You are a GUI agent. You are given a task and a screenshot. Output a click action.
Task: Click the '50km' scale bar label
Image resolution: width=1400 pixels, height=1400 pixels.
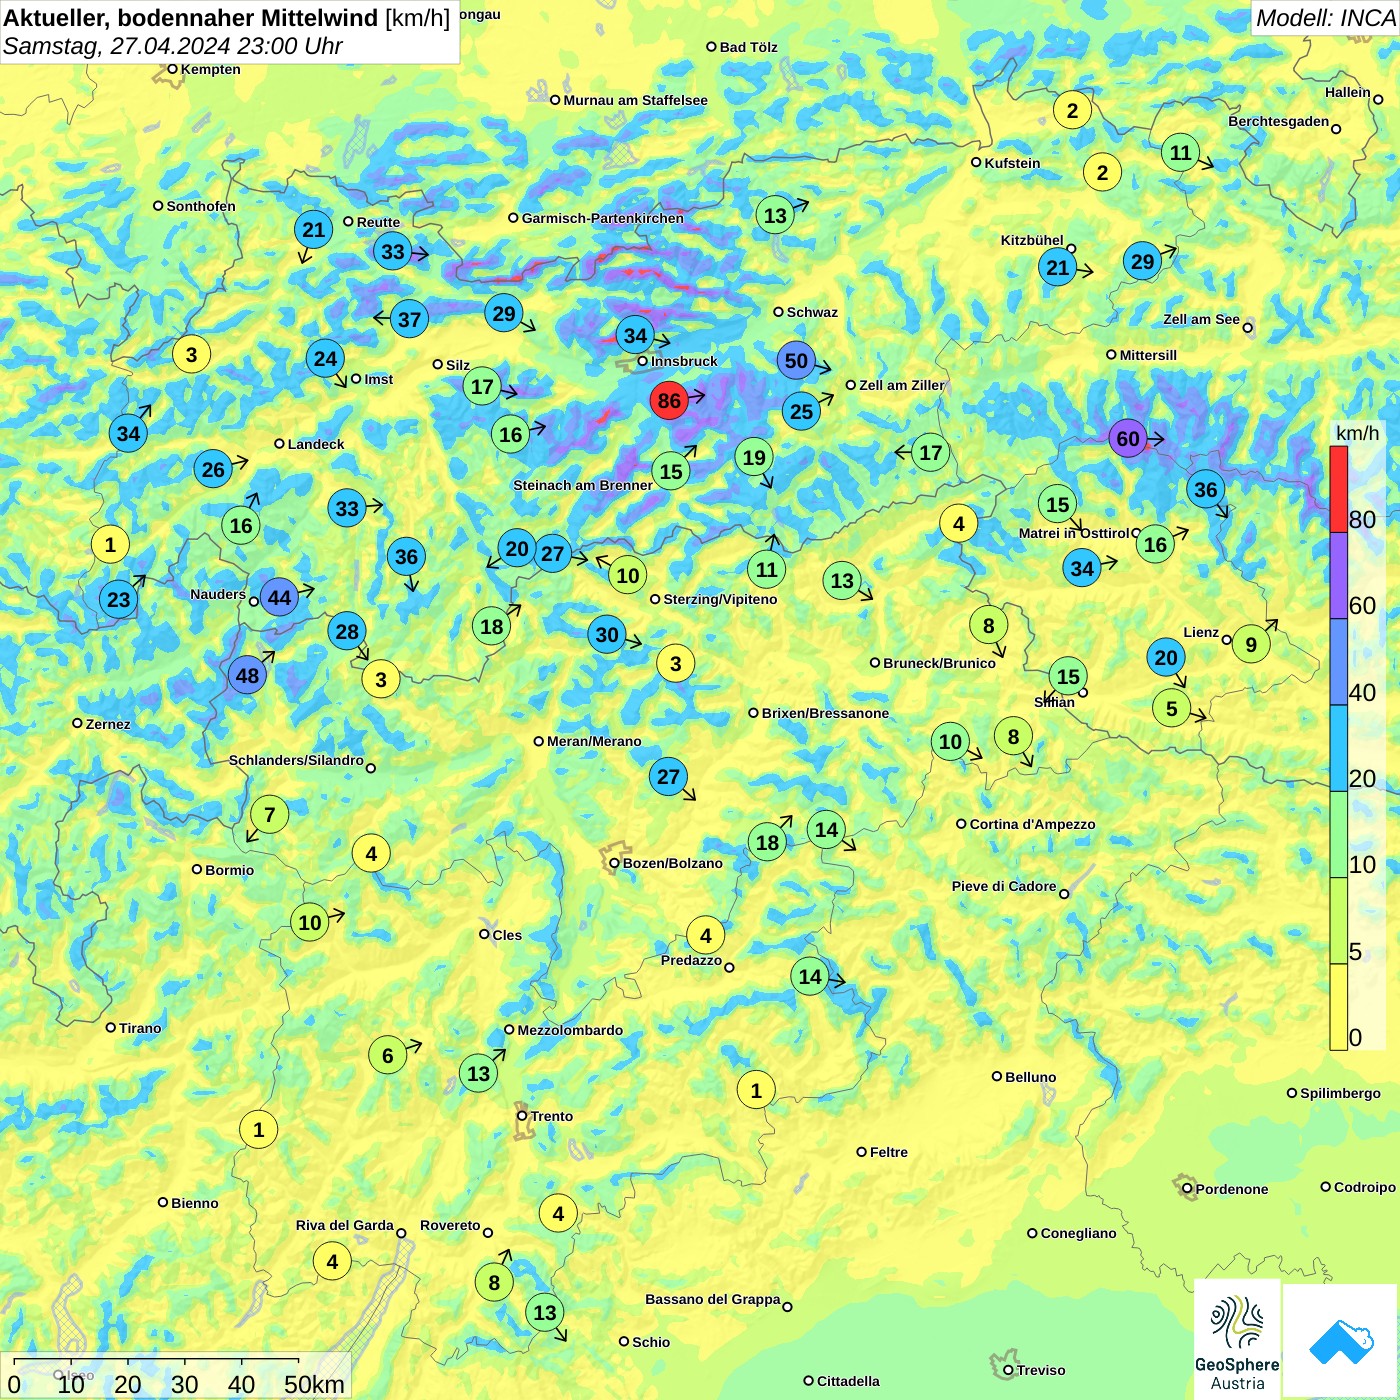[314, 1384]
